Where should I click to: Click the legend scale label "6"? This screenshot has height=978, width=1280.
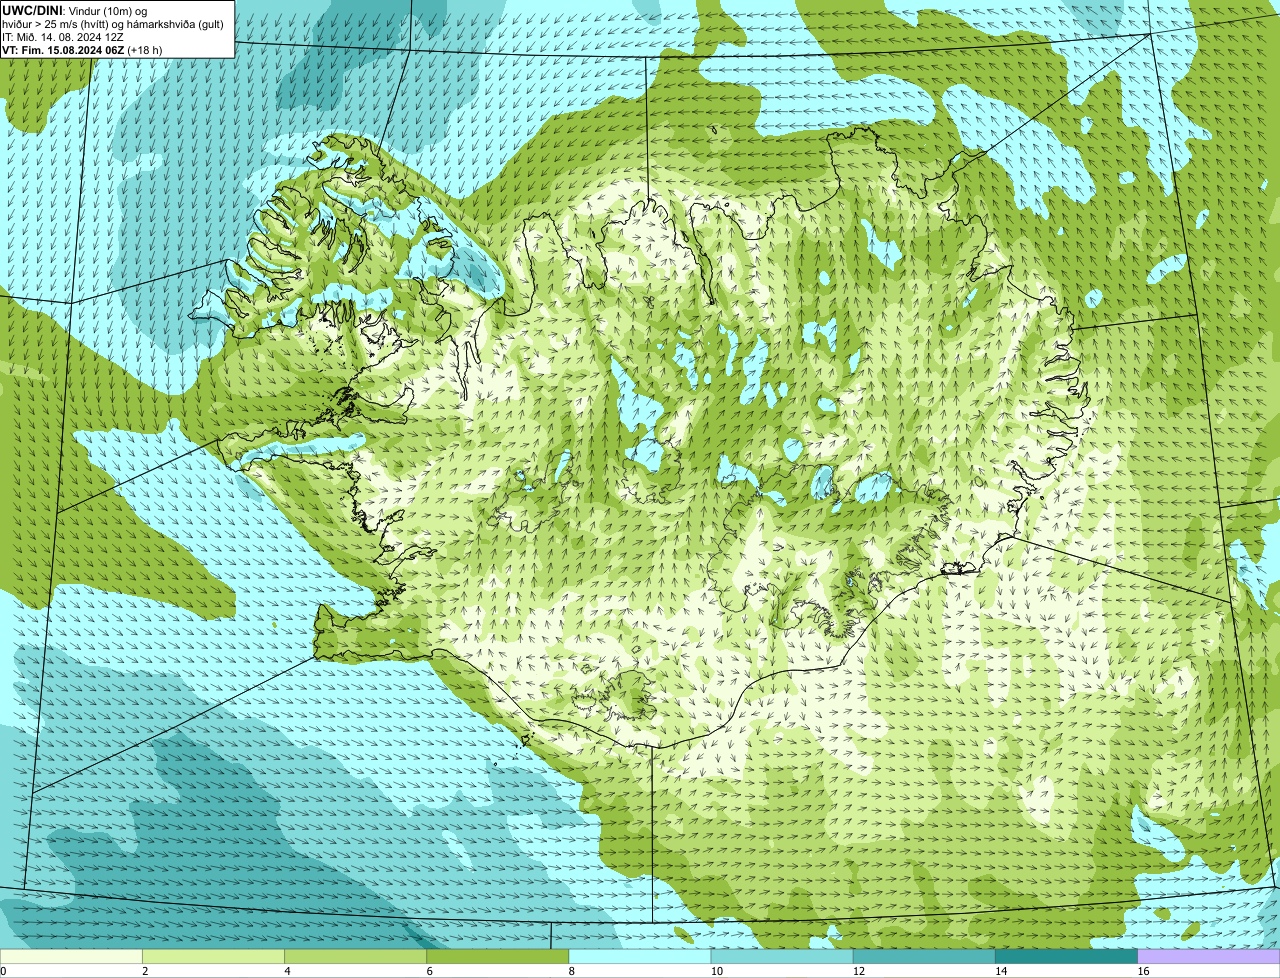tap(429, 971)
